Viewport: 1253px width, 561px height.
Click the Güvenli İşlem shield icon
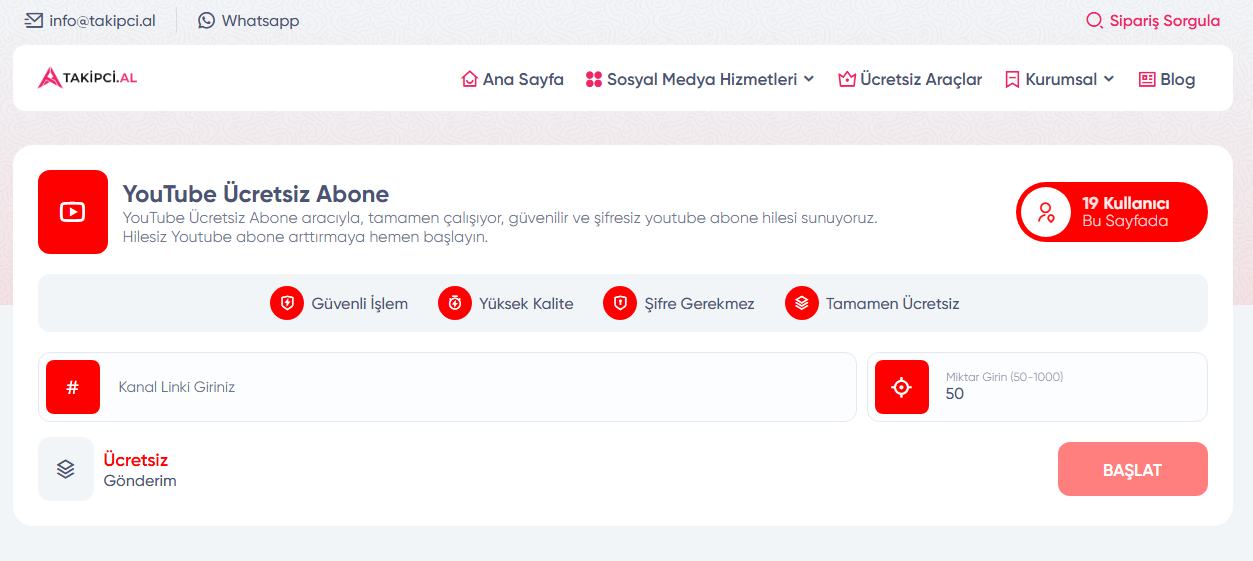[x=287, y=303]
